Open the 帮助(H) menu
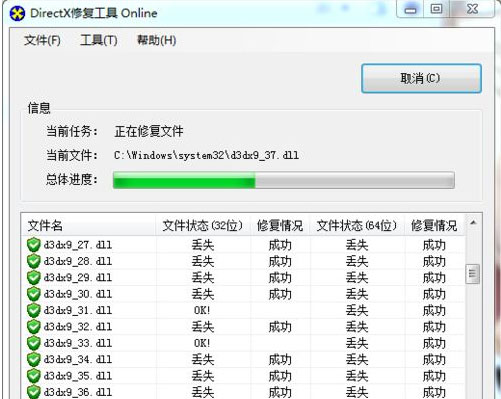 click(157, 41)
